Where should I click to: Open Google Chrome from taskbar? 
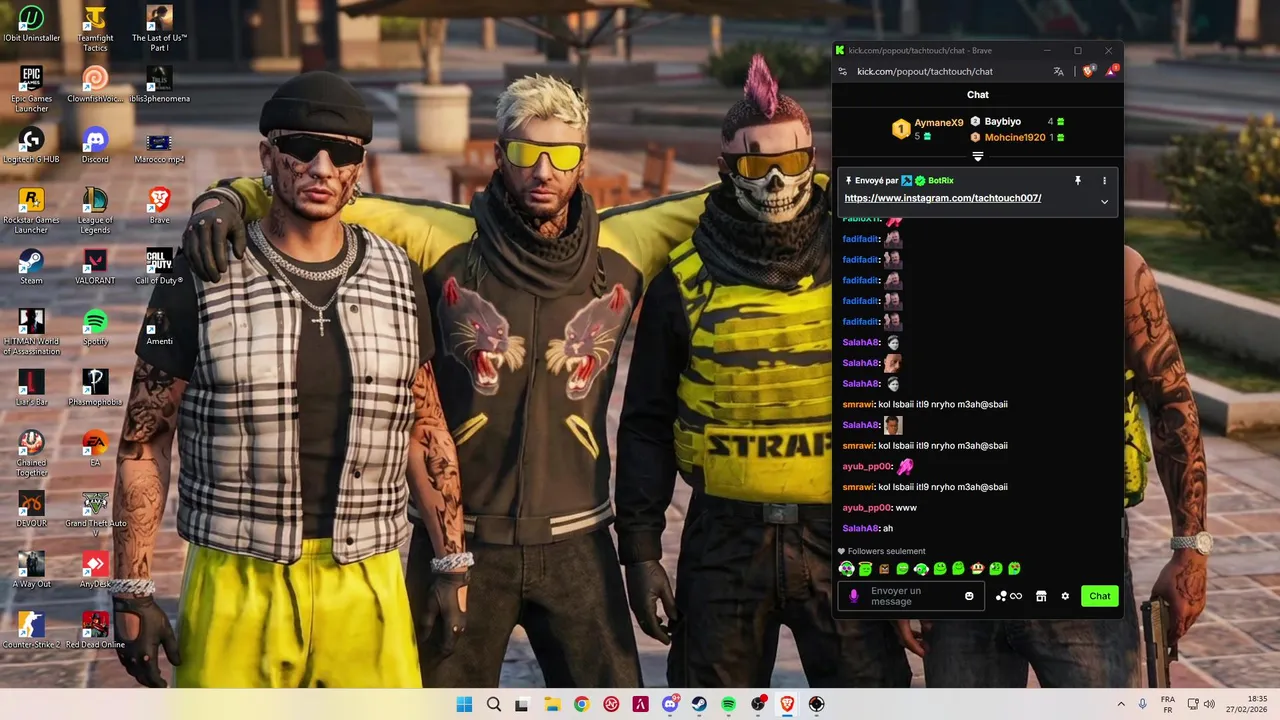click(x=581, y=704)
